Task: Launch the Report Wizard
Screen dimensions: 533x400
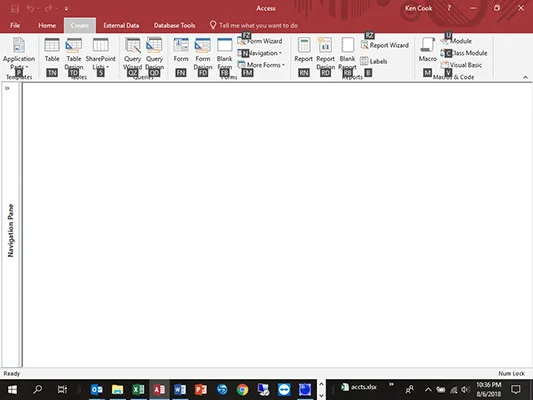Action: click(x=385, y=45)
